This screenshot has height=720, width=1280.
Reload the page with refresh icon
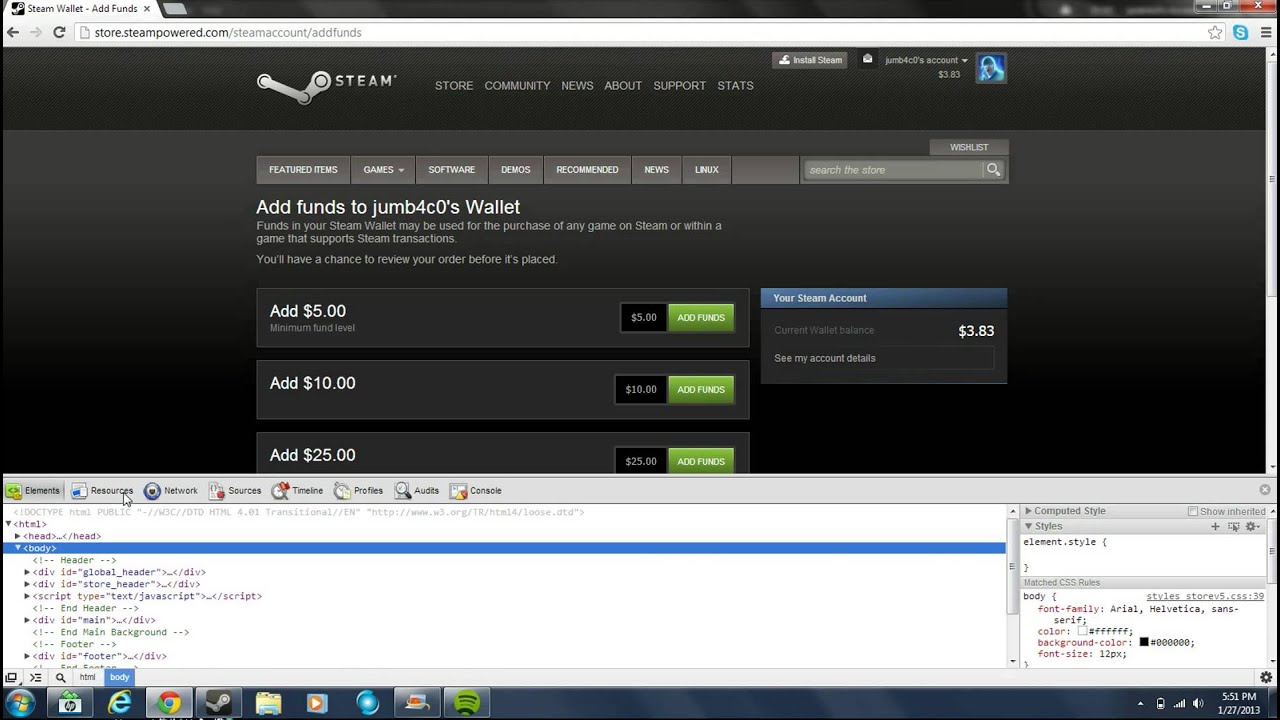pos(59,32)
